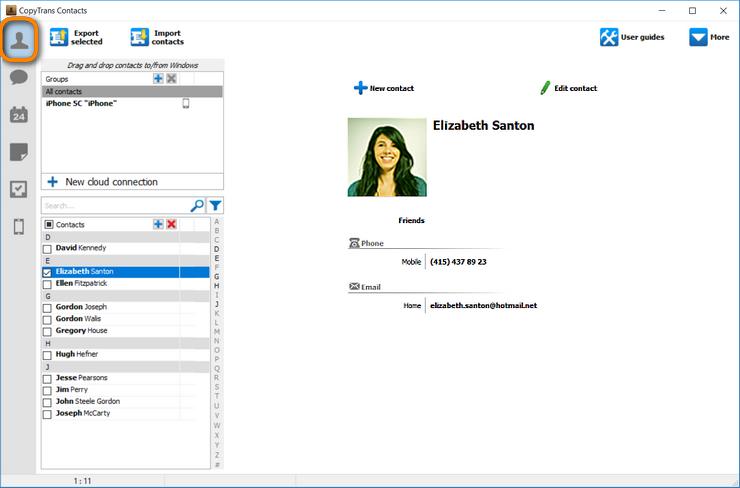Select contact name Gregory House
740x488 pixels.
(x=81, y=330)
